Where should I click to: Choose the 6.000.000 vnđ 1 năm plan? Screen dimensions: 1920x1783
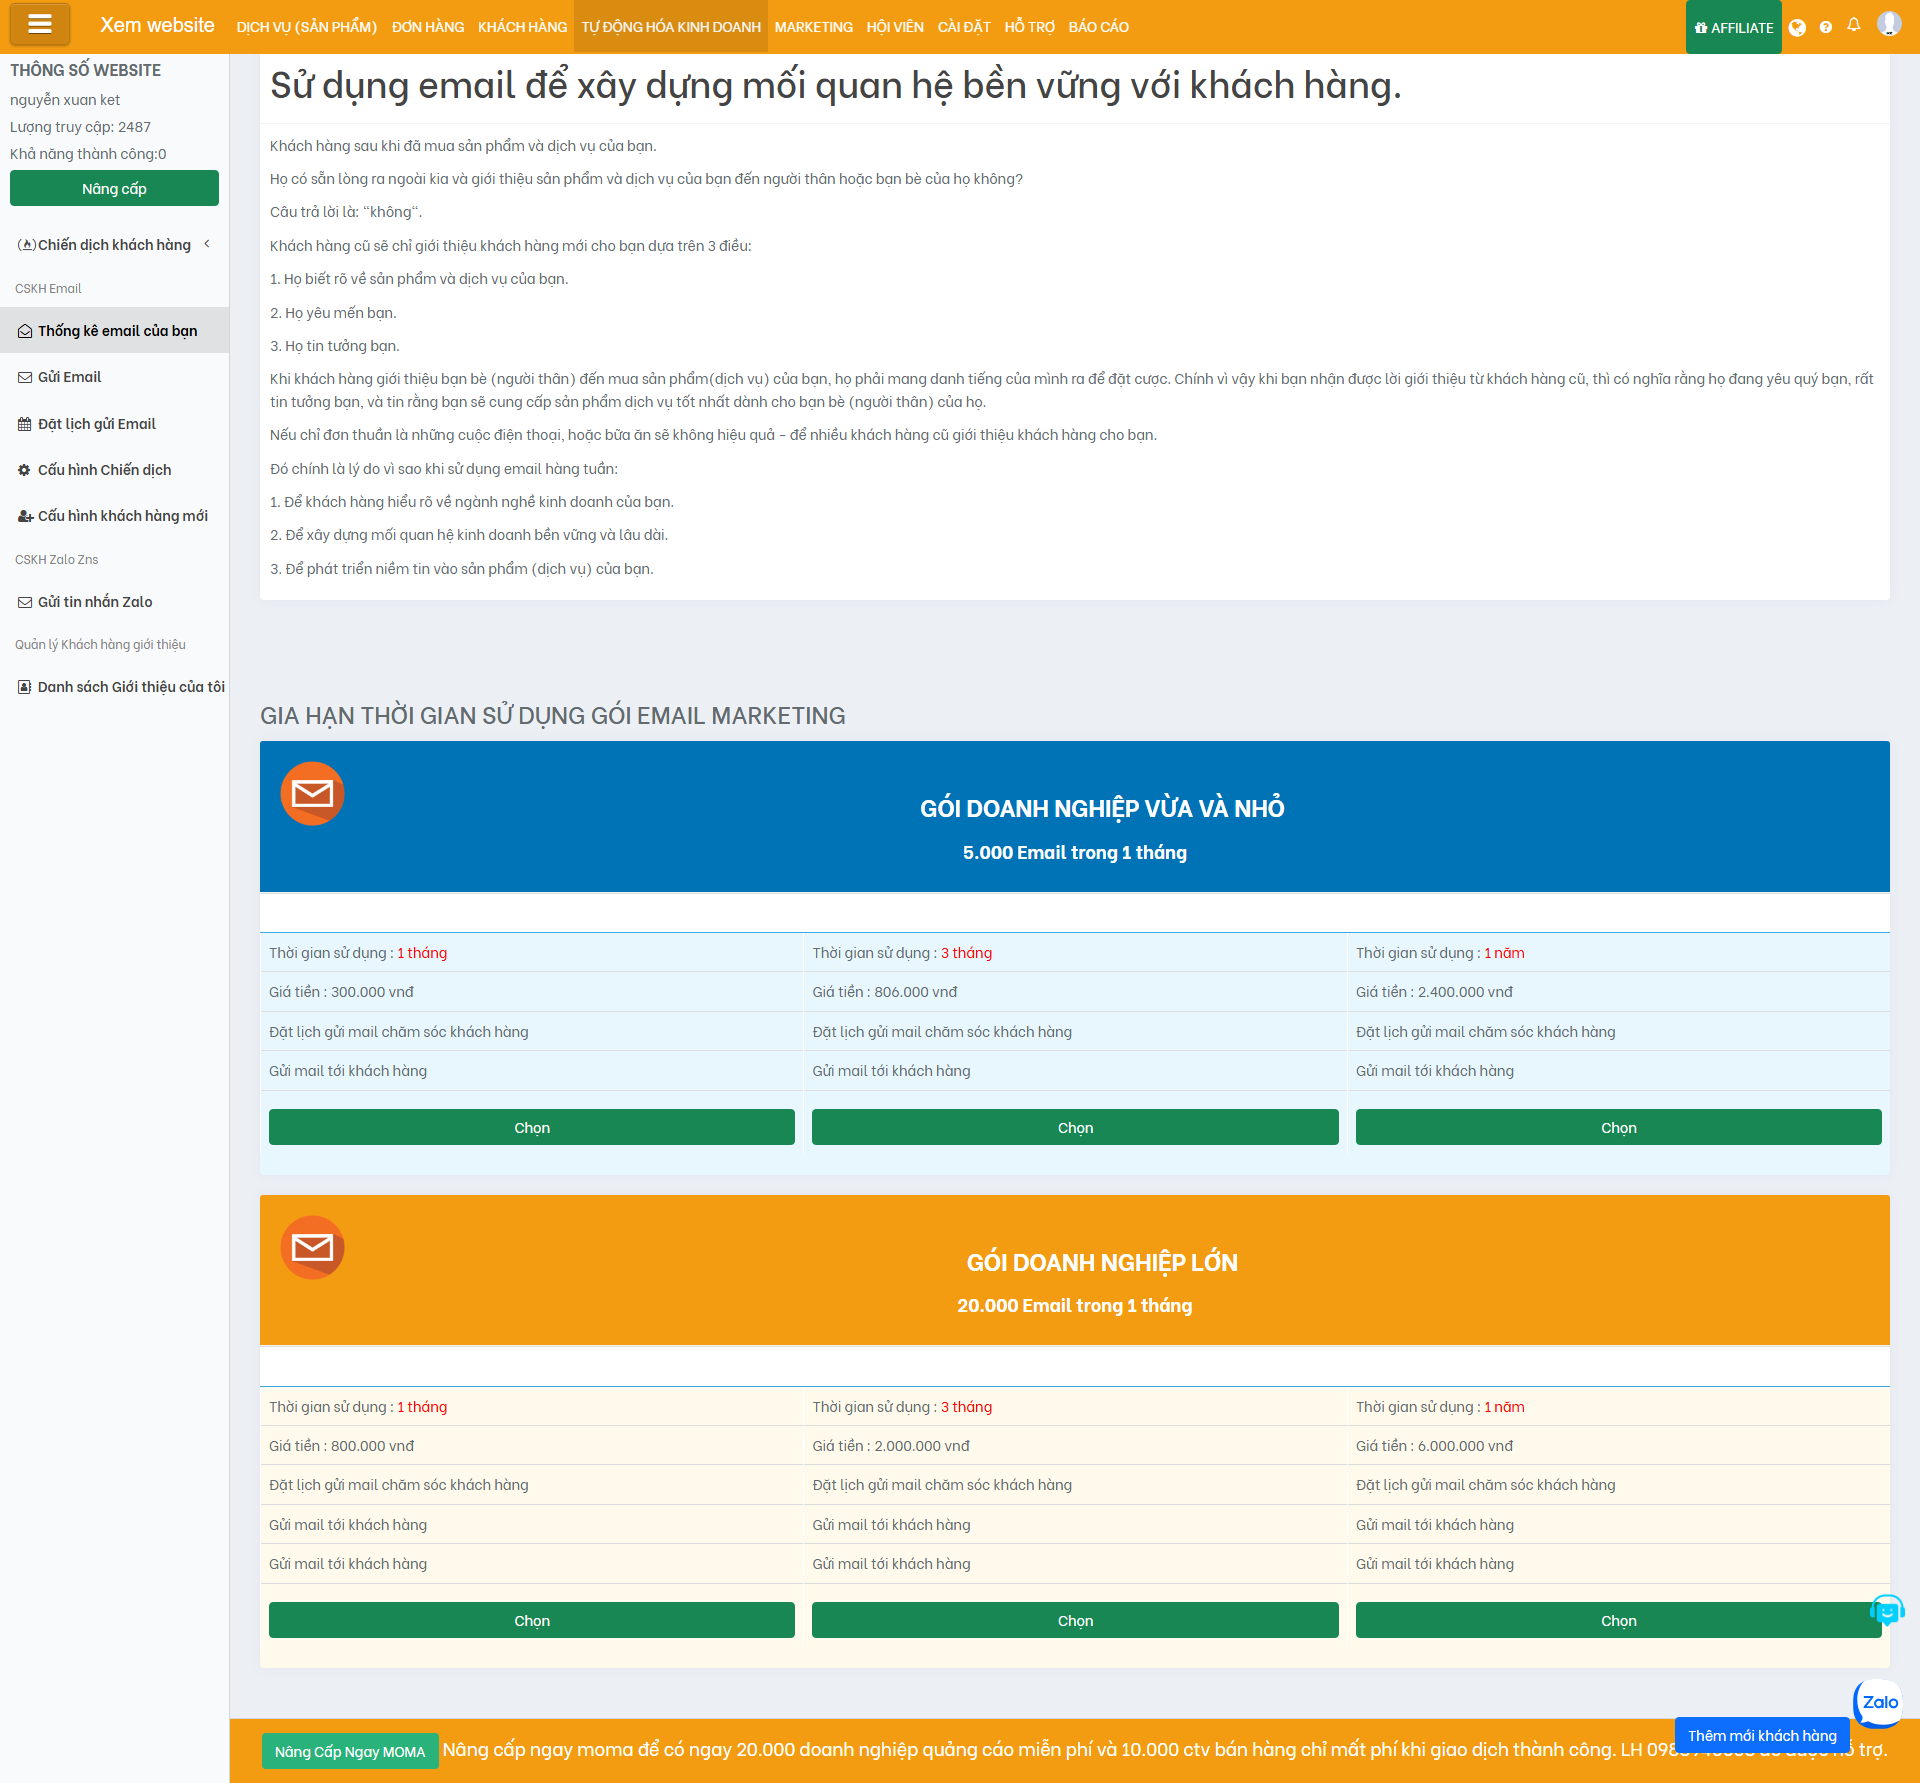(x=1617, y=1621)
